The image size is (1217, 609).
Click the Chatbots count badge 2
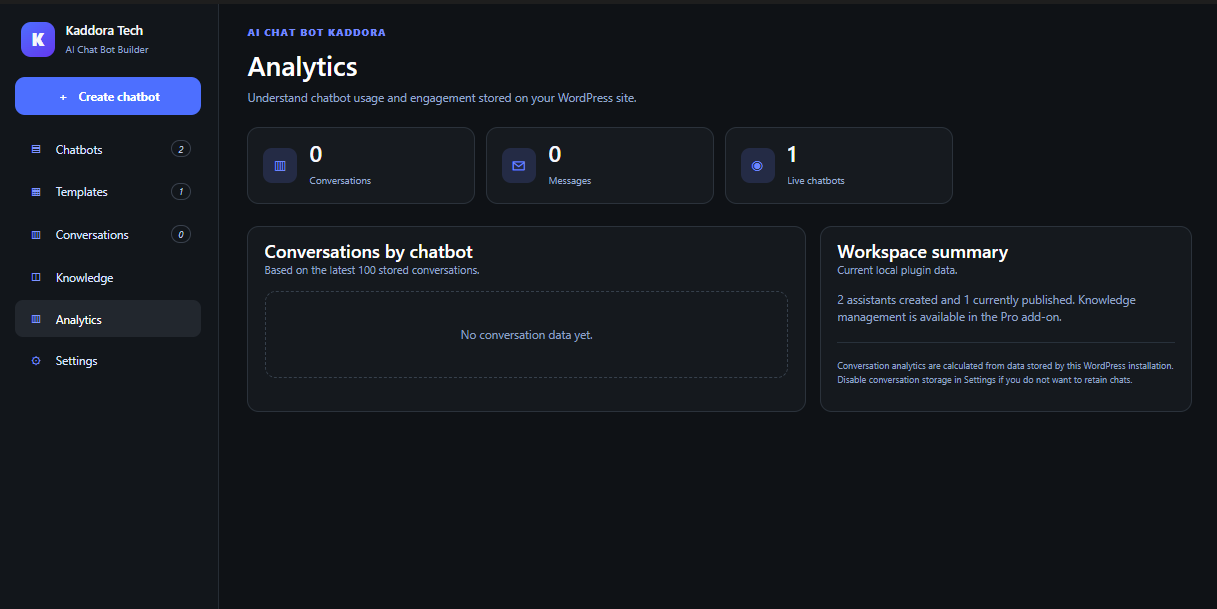pyautogui.click(x=180, y=150)
